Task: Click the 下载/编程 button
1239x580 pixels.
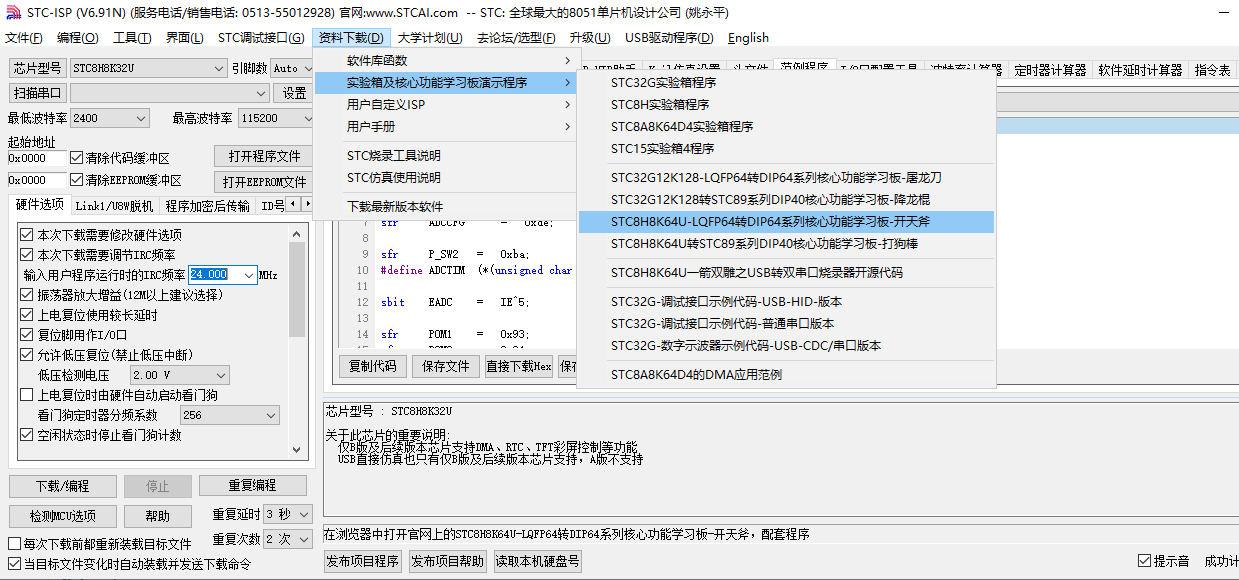Action: click(63, 486)
